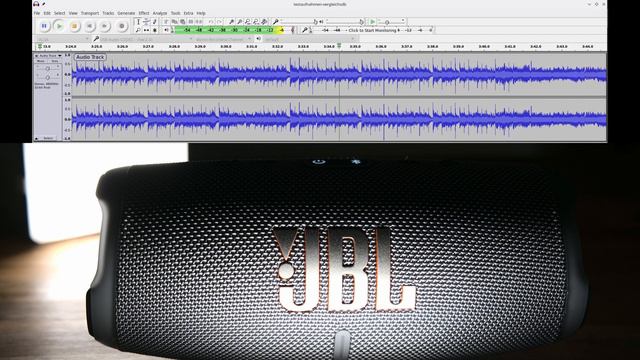Toggle the pinned play head icon
Screen dimensions: 640x360
pos(40,47)
